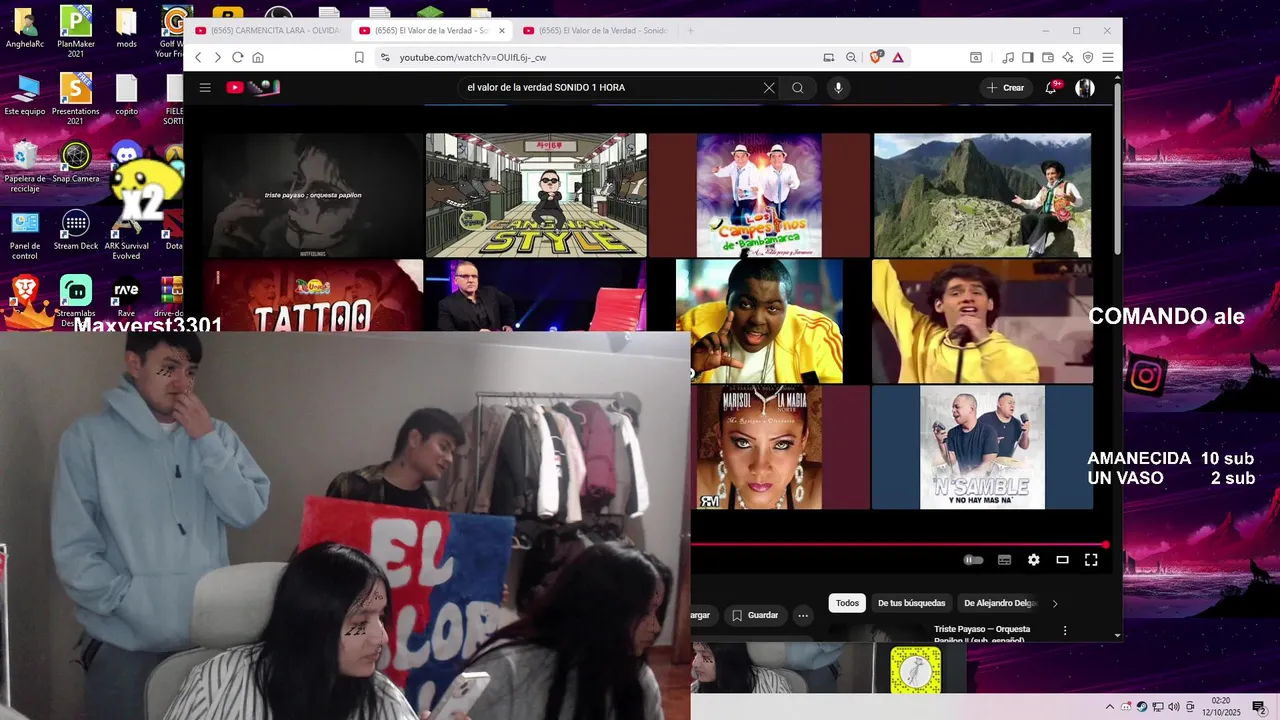Select the Panel de control desktop icon
The width and height of the screenshot is (1280, 720).
tap(25, 236)
